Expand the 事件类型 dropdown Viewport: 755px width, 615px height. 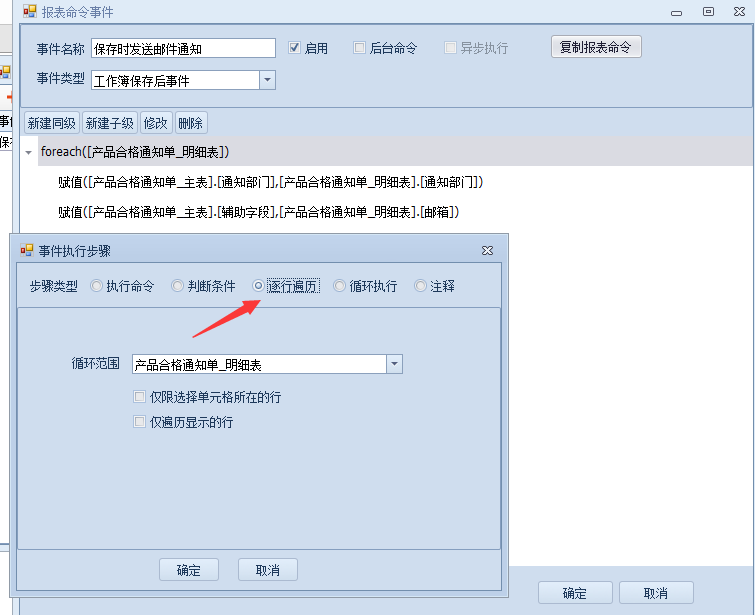(x=267, y=80)
